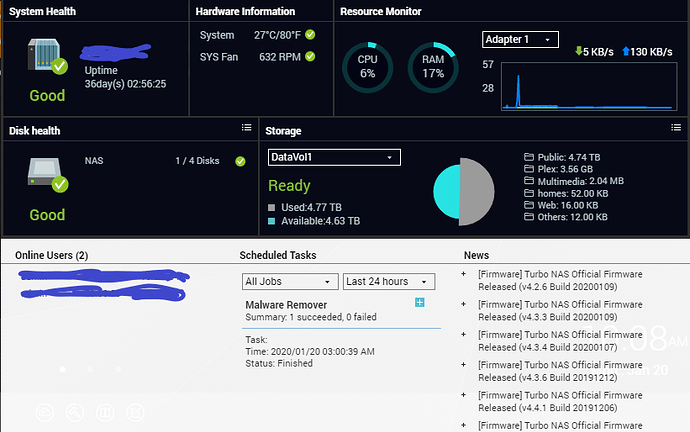Expand the Malware Remover task plus icon
Image resolution: width=690 pixels, height=432 pixels.
tap(419, 302)
